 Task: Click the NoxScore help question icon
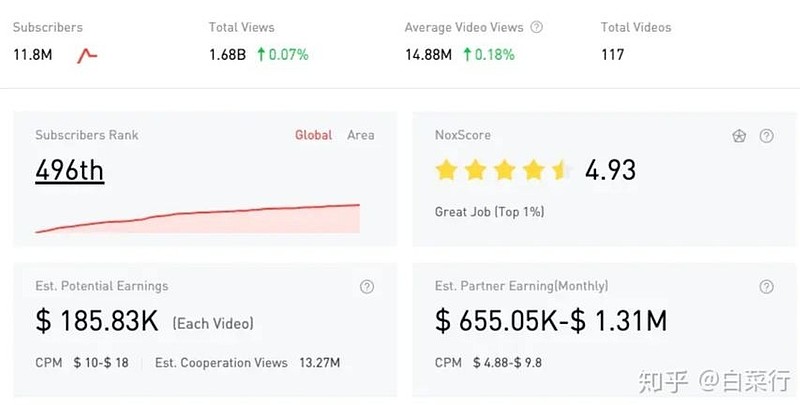pos(767,136)
